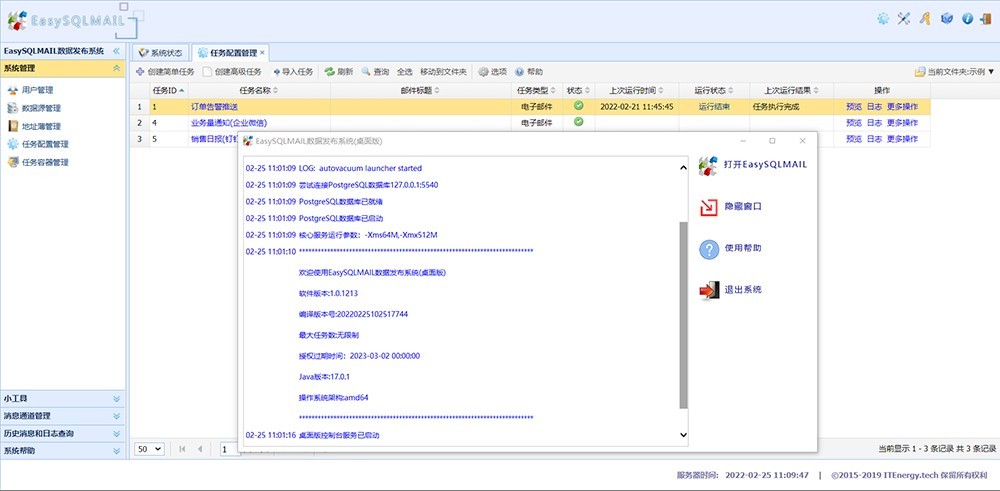Expand the 小工具 sidebar panel
The height and width of the screenshot is (491, 1000).
[x=62, y=398]
